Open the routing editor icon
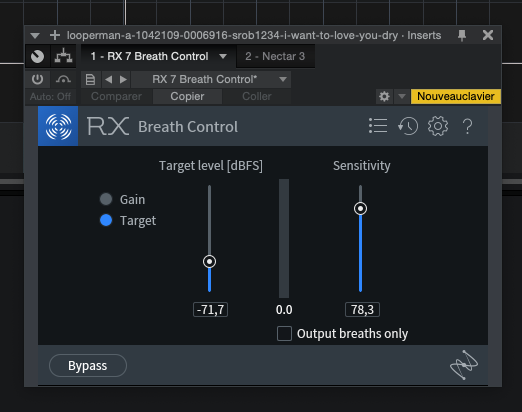The image size is (522, 412). tap(63, 56)
